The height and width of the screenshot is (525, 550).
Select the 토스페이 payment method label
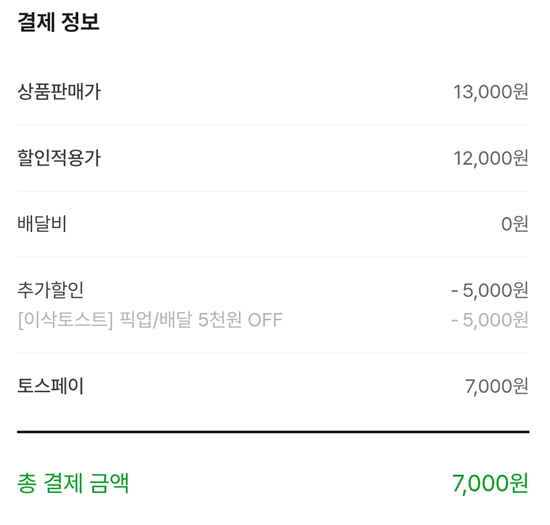click(x=51, y=386)
